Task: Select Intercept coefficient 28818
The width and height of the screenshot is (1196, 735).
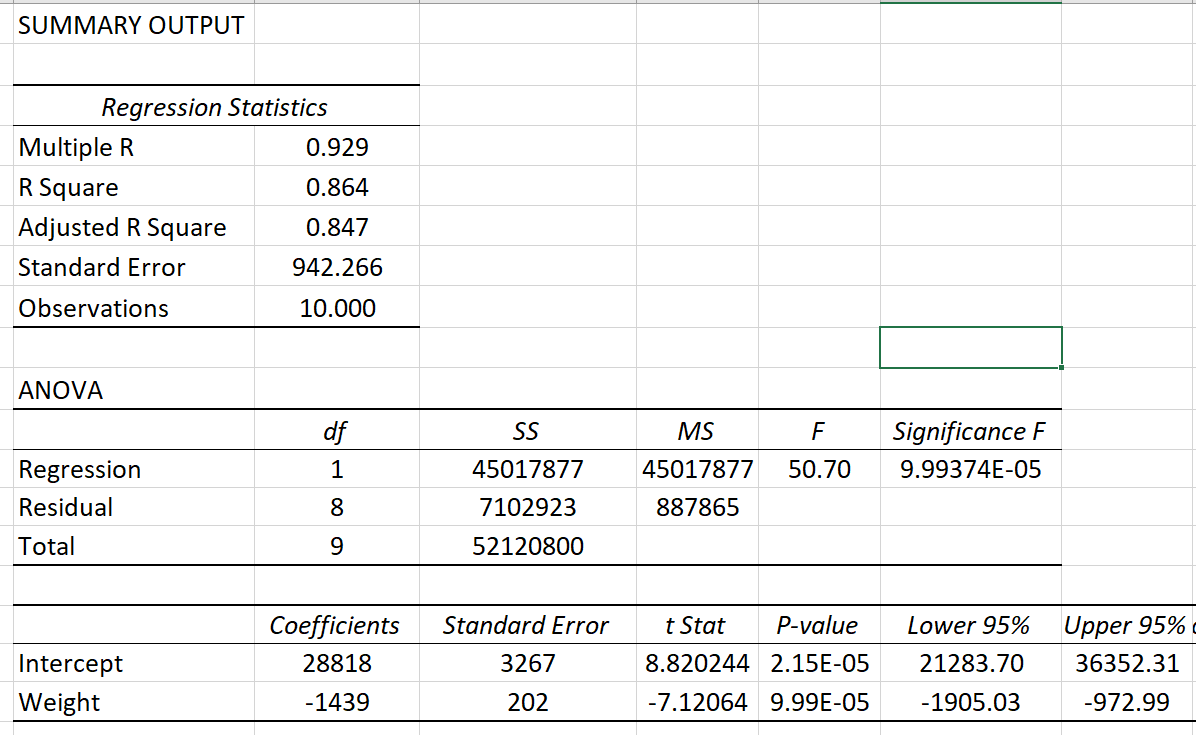Action: (336, 663)
